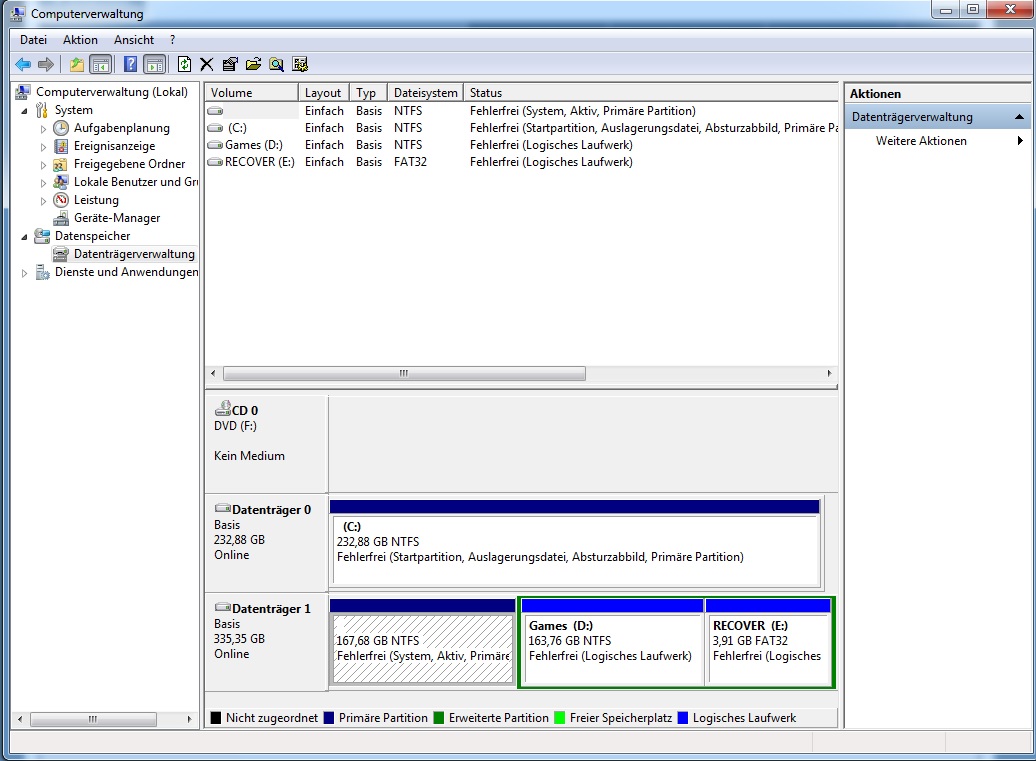Open Help via the question mark icon
The image size is (1036, 761).
tap(130, 64)
